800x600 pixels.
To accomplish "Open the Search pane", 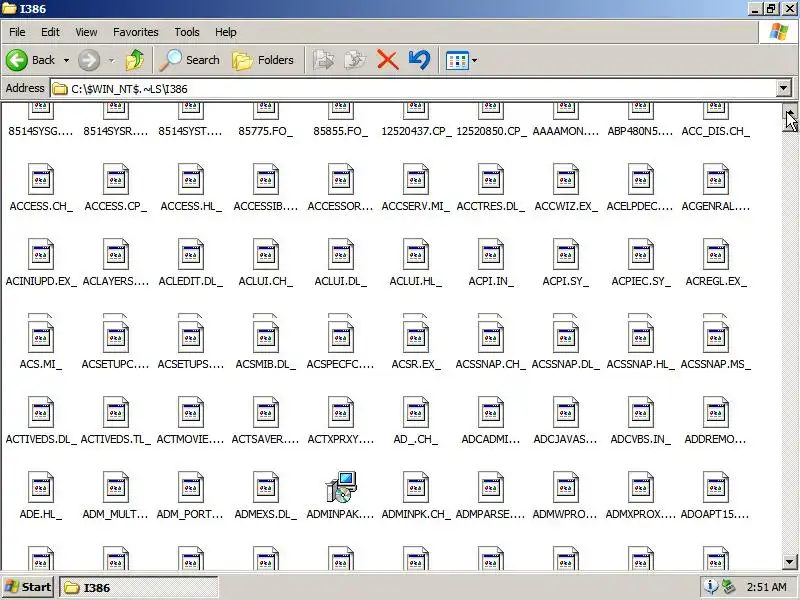I will (x=189, y=60).
